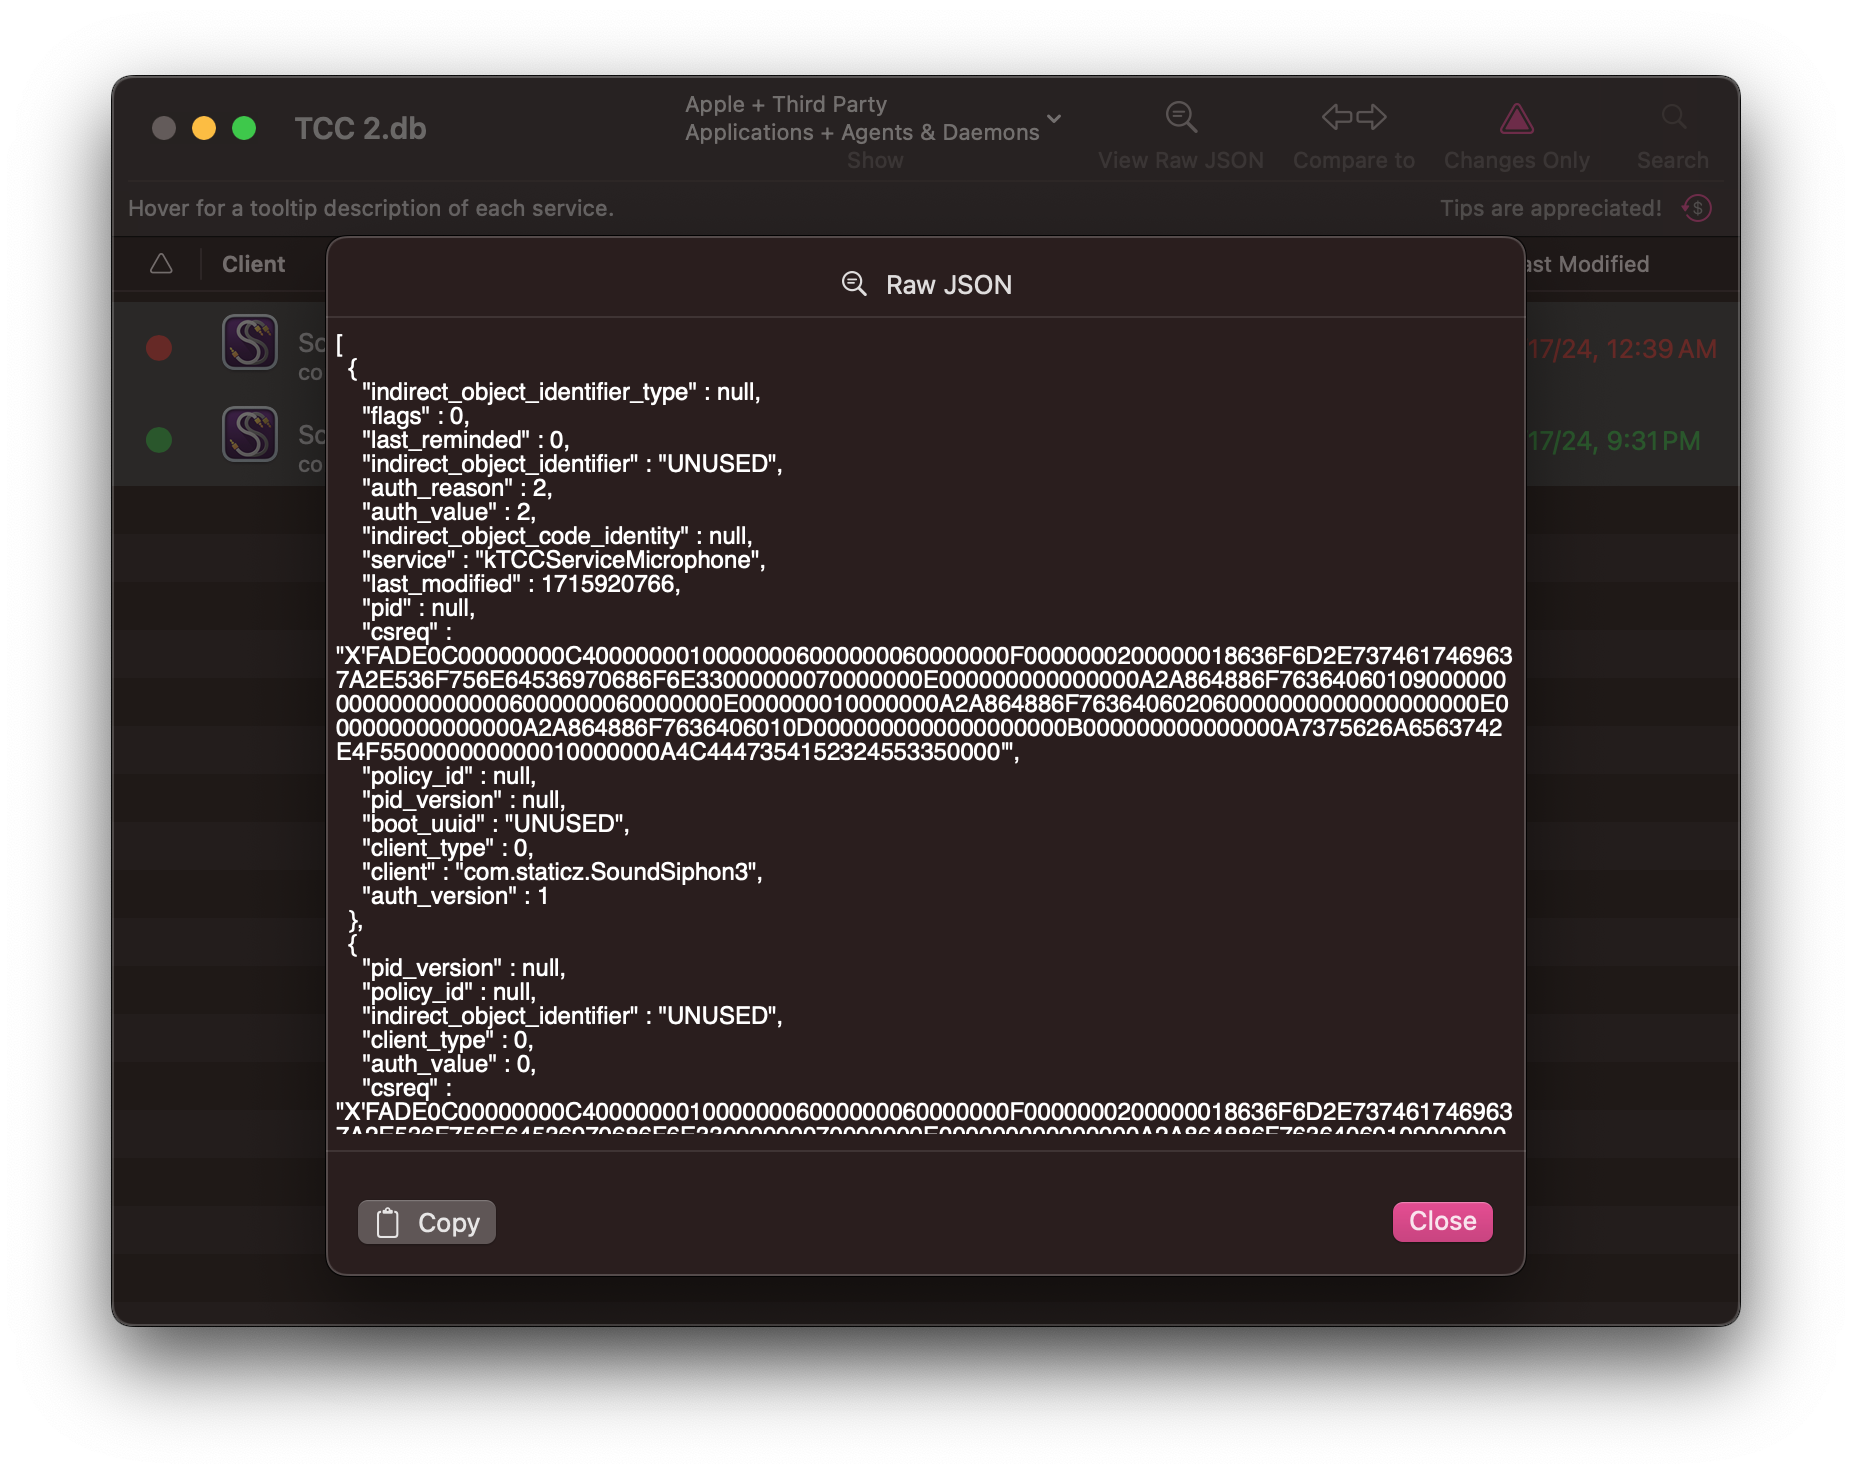
Task: Copy the raw JSON with Copy button
Action: (427, 1222)
